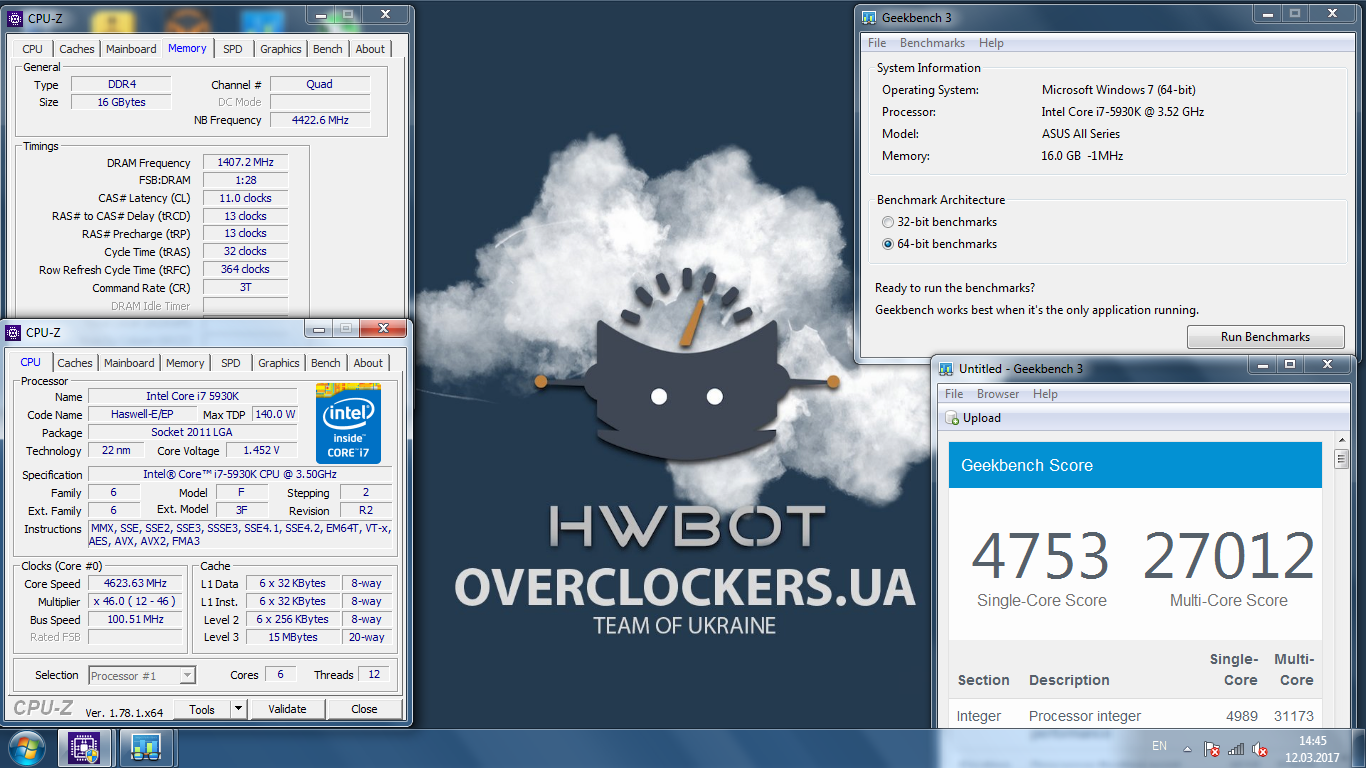
Task: Switch to Graphics tab in top CPU-Z window
Action: (281, 49)
